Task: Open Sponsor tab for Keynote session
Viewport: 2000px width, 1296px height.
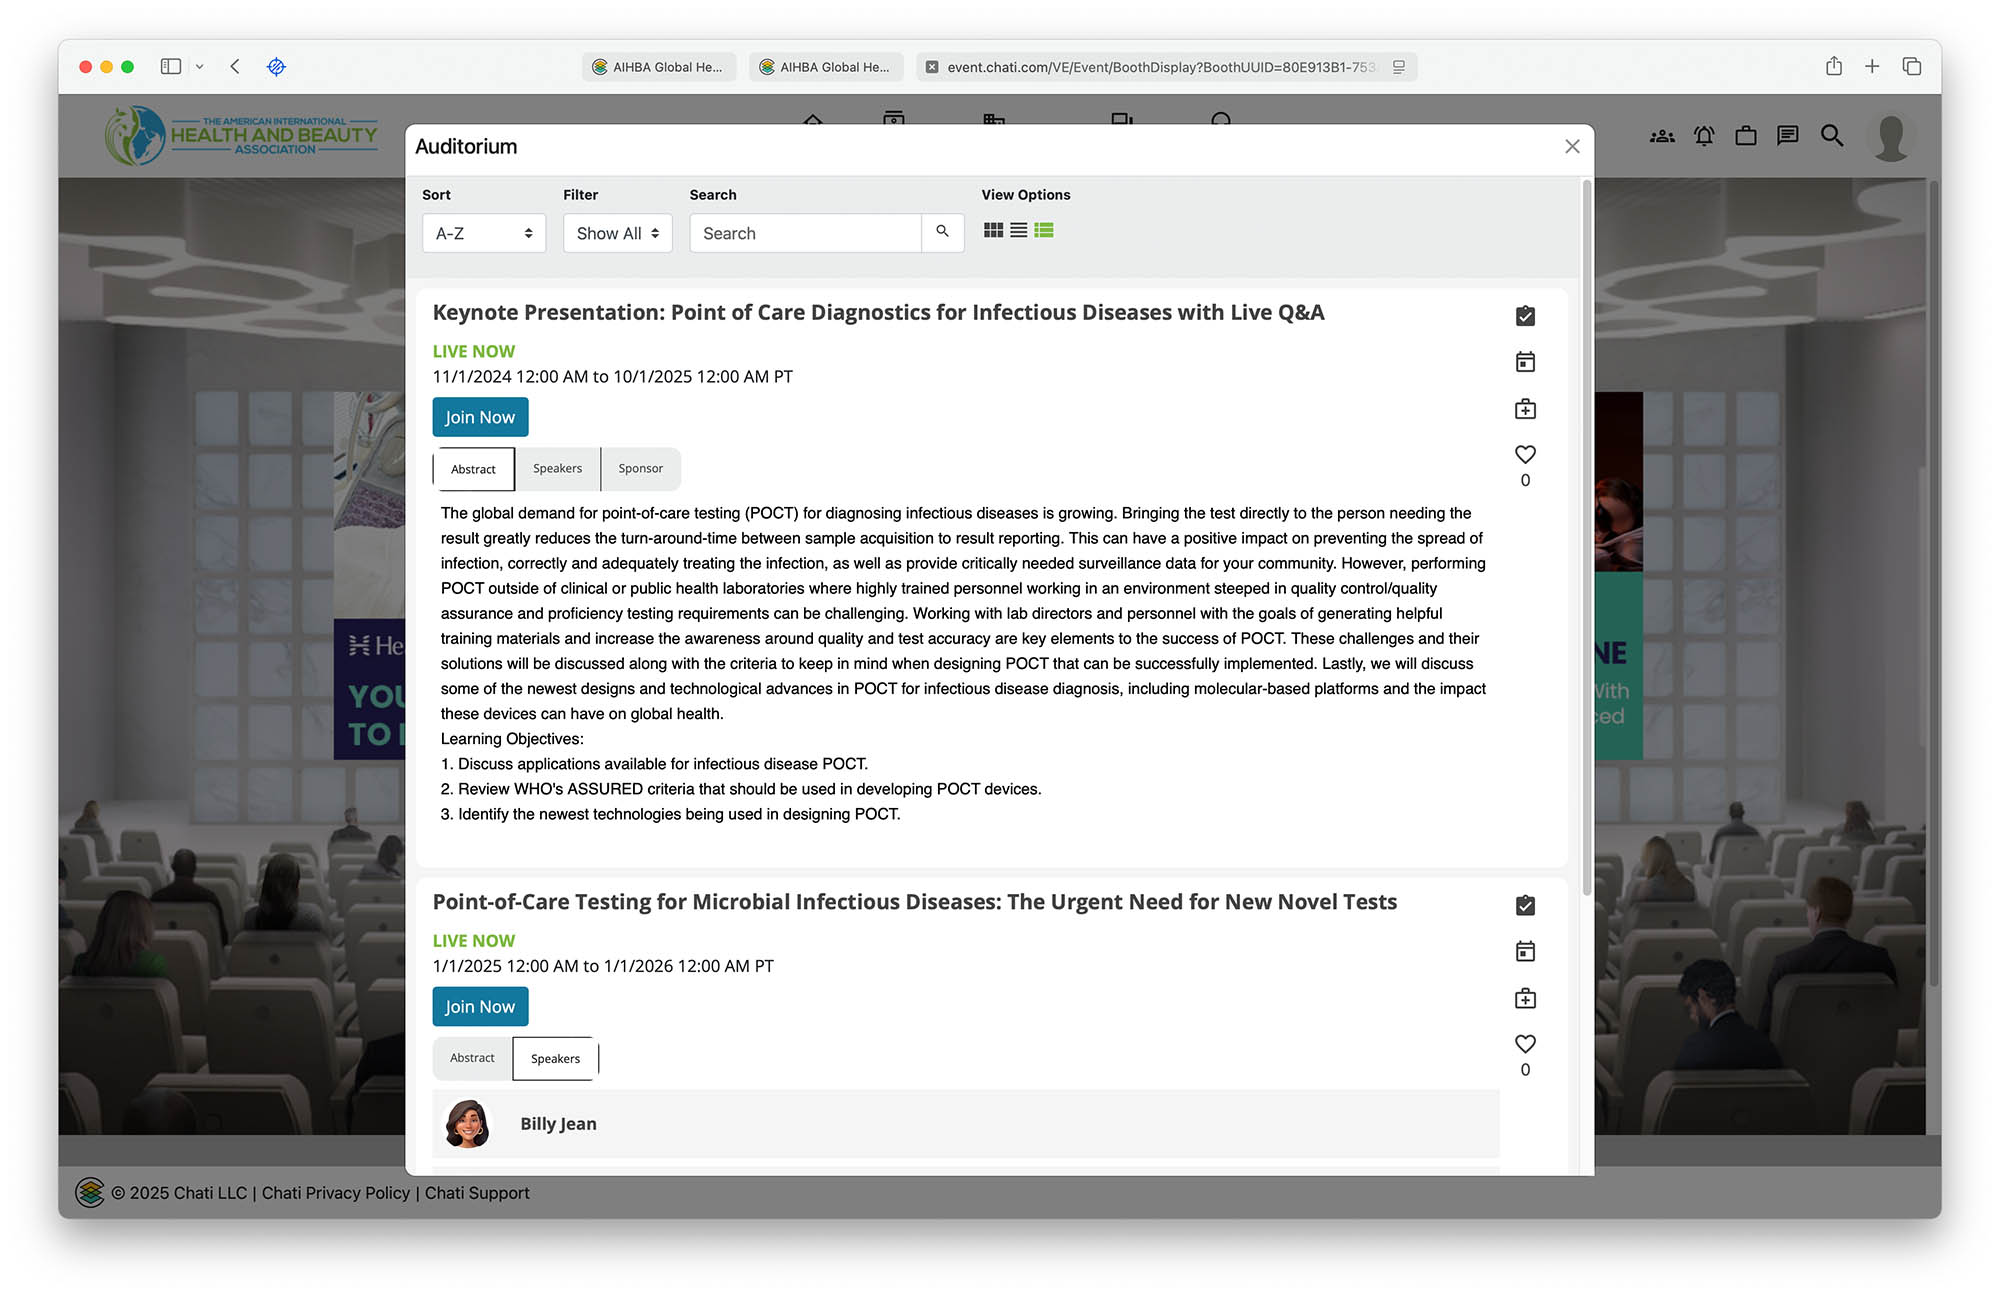Action: click(640, 469)
